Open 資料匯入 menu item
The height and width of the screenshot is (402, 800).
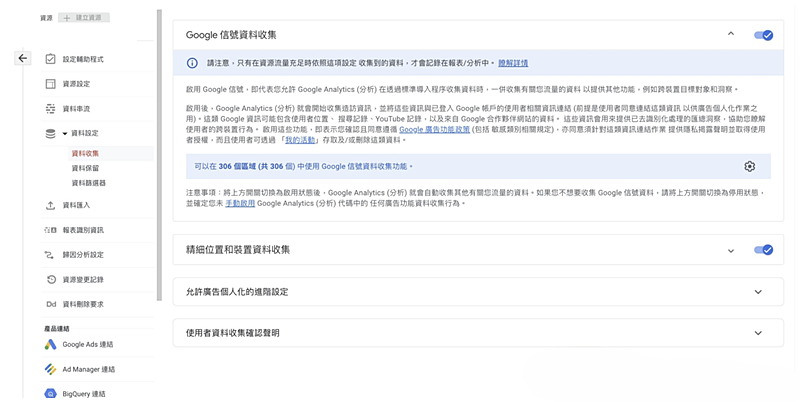76,205
